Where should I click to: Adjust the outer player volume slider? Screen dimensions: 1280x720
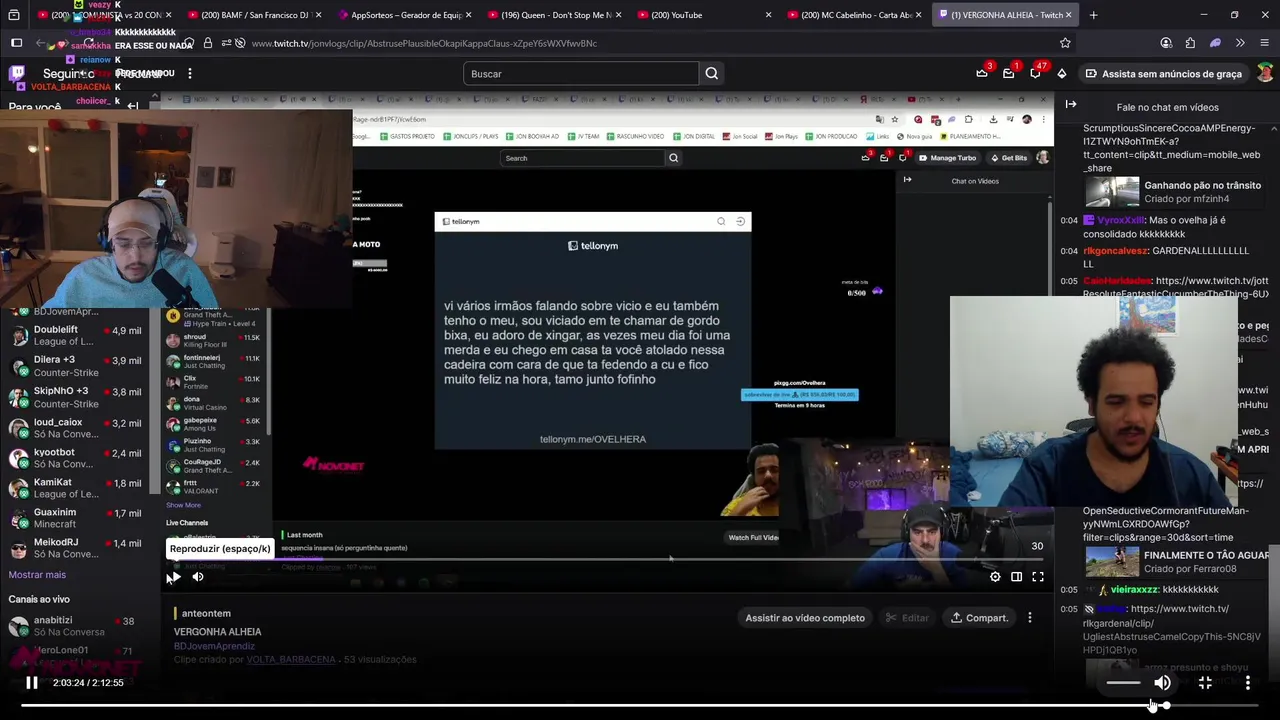(1123, 683)
